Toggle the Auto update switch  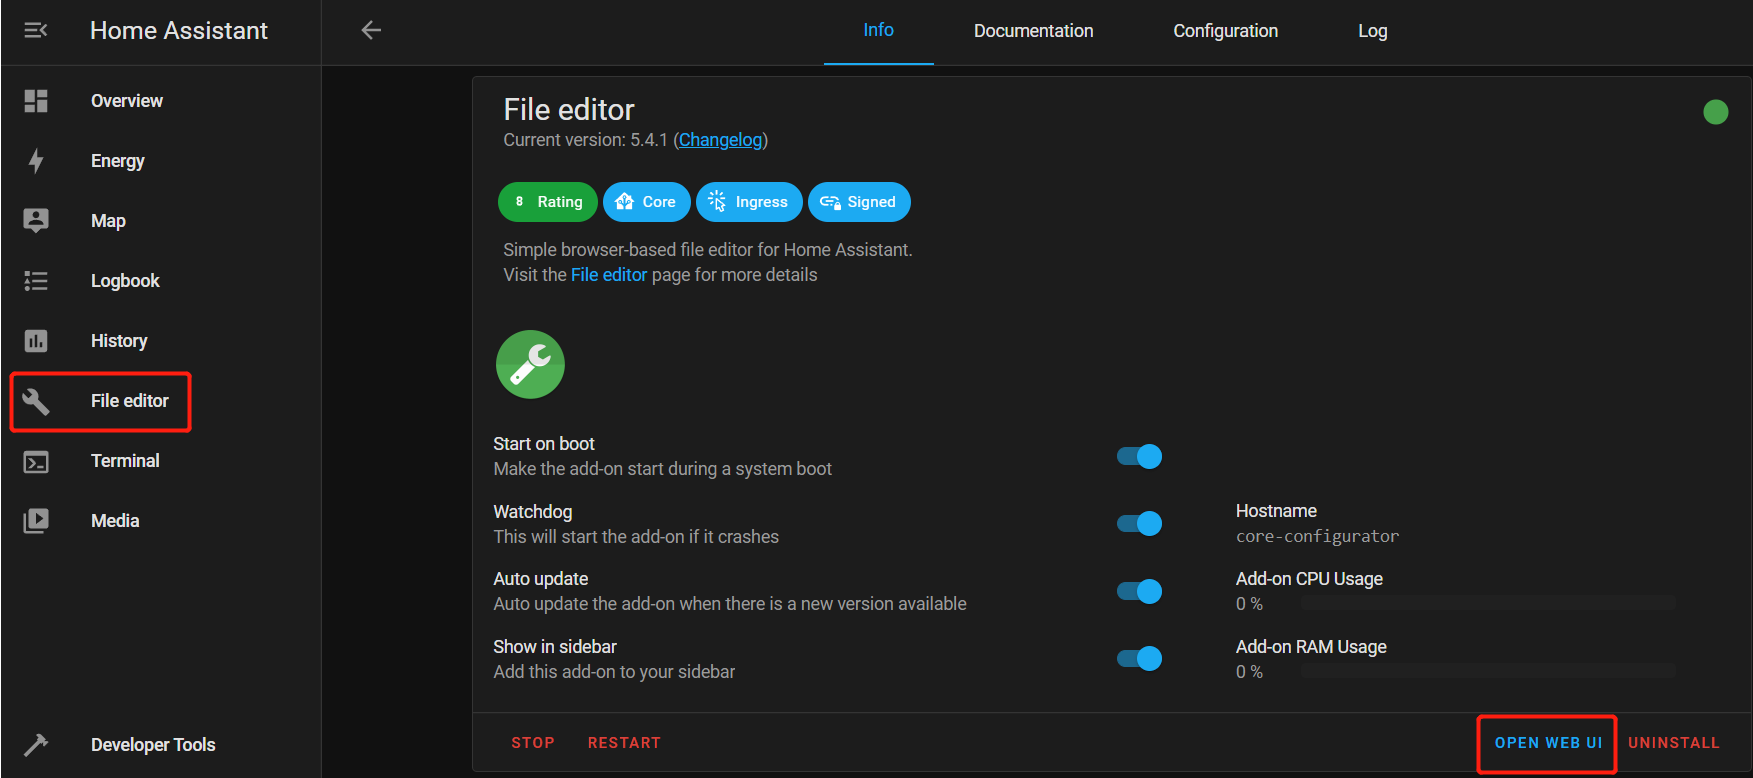tap(1139, 591)
